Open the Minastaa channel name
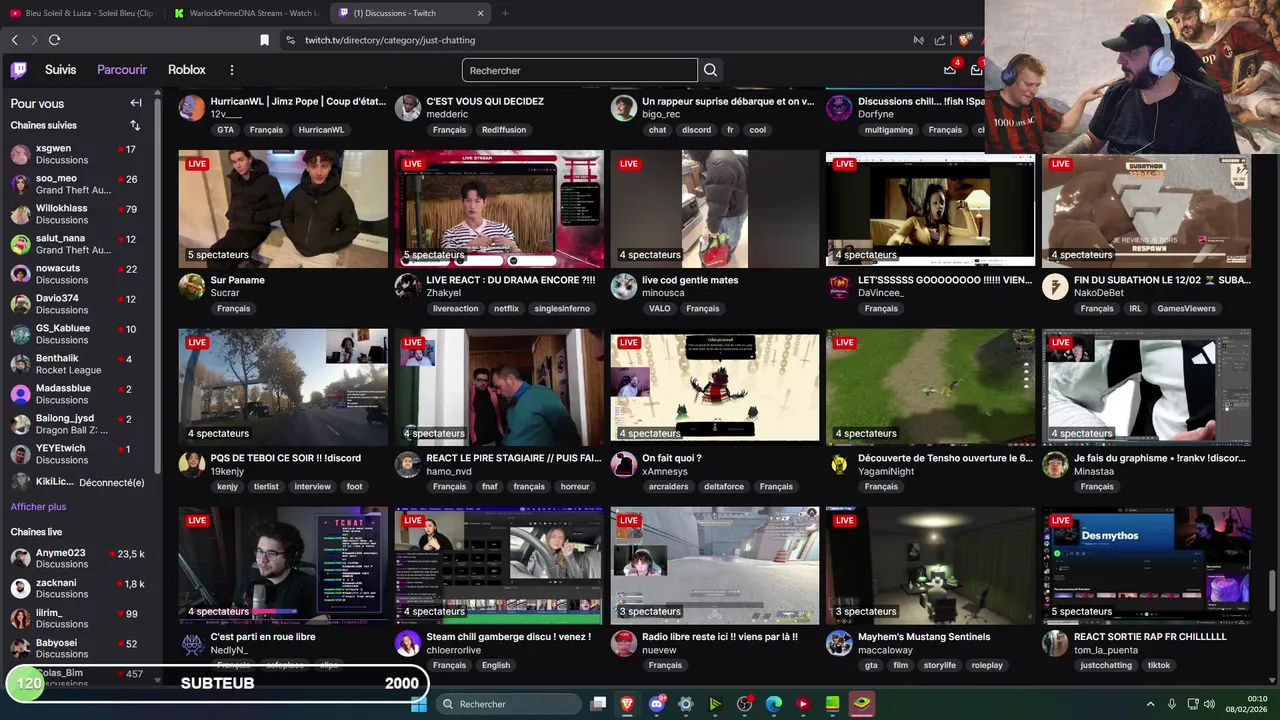Image resolution: width=1280 pixels, height=720 pixels. [x=1094, y=471]
